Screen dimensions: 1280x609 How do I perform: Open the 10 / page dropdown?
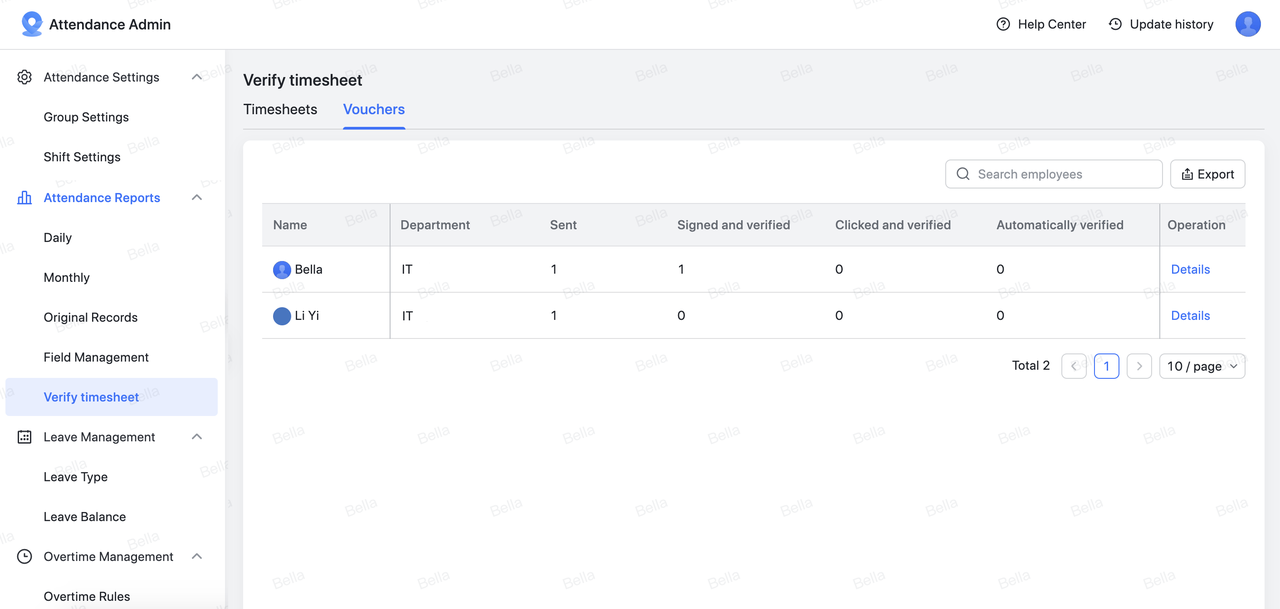tap(1202, 367)
